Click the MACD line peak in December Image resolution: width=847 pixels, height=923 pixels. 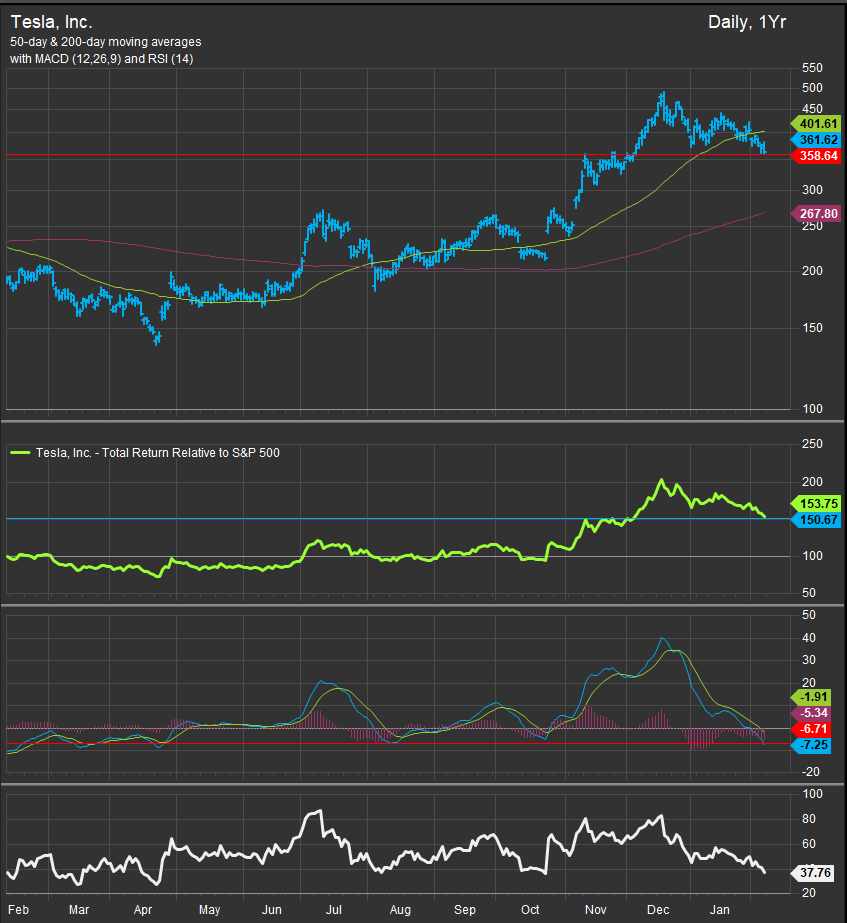pos(663,639)
